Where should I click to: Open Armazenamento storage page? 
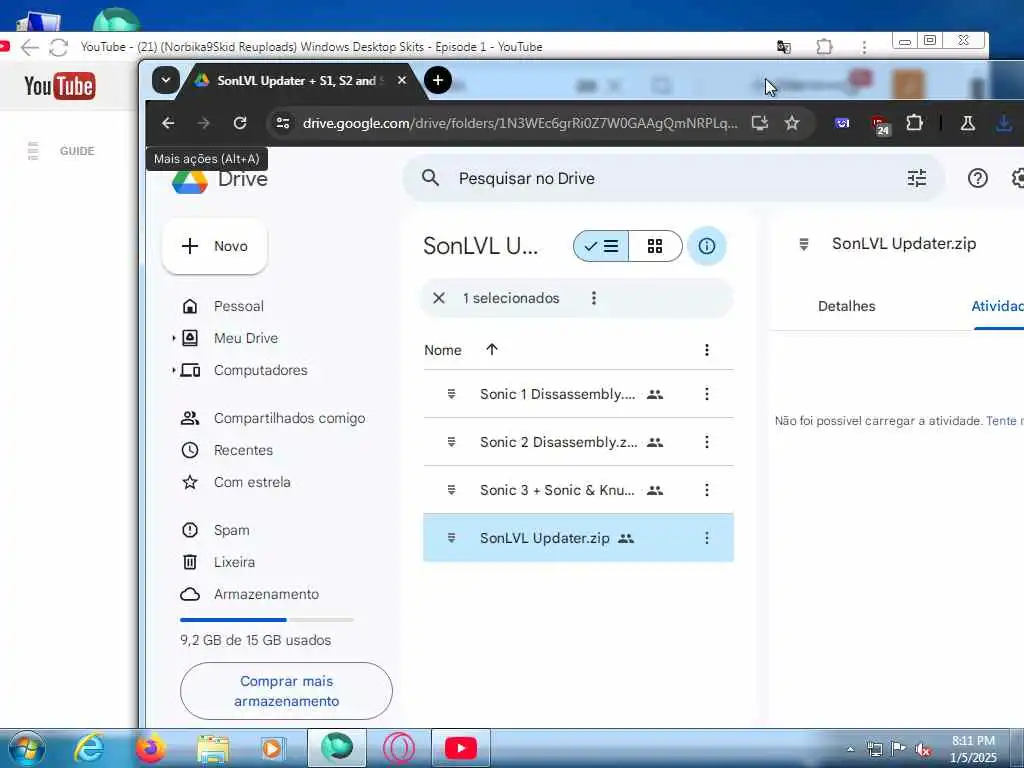tap(266, 594)
